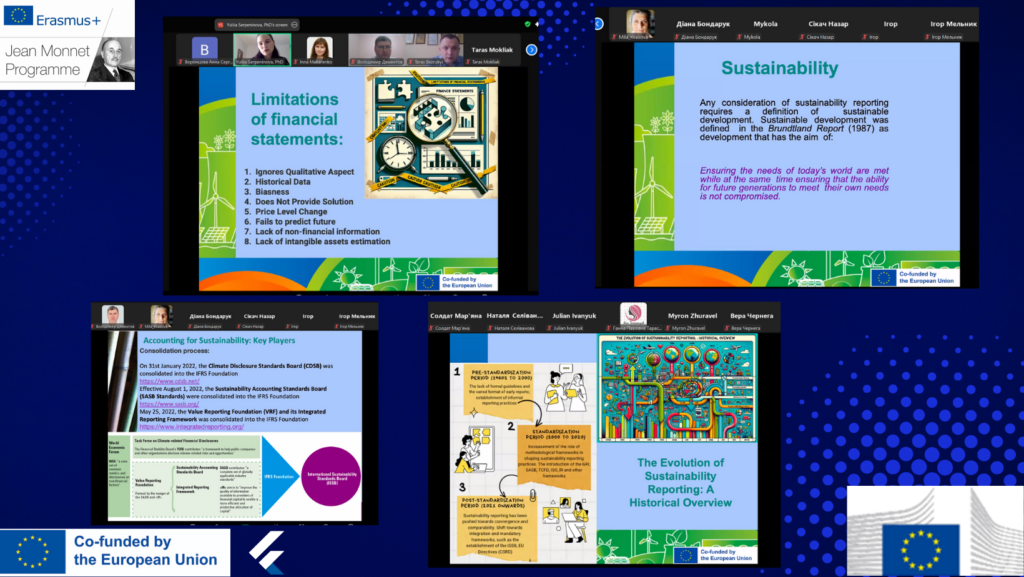1024x577 pixels.
Task: Select Наталя Селіванова tile in the Evolution window
Action: [x=515, y=317]
